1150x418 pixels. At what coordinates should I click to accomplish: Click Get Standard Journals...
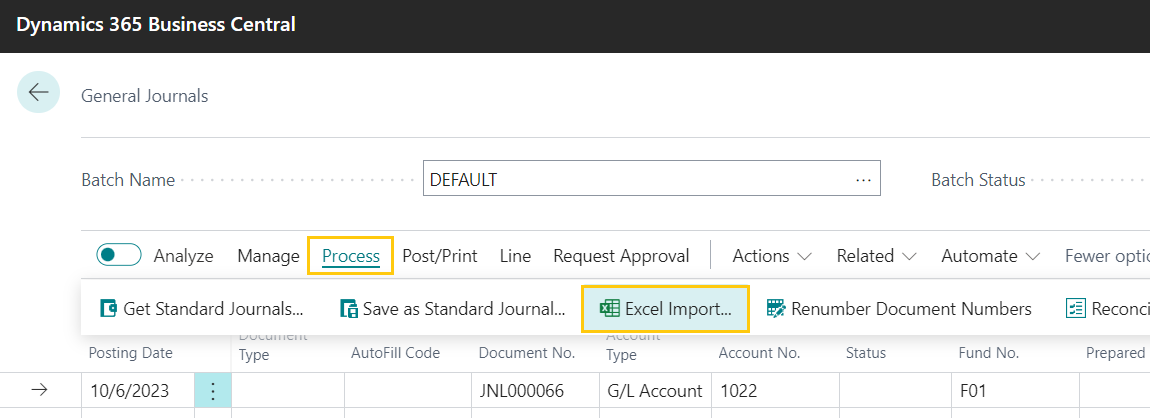tap(202, 309)
